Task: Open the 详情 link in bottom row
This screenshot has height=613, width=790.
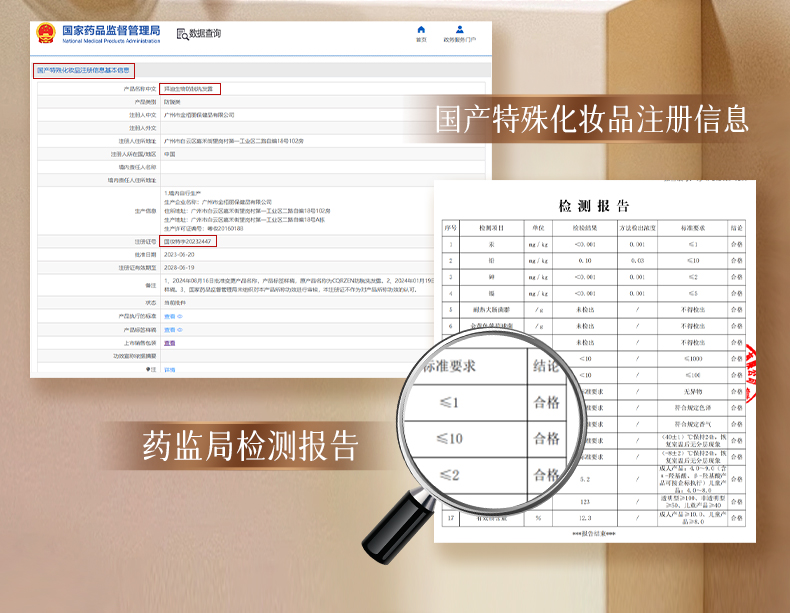Action: click(170, 370)
